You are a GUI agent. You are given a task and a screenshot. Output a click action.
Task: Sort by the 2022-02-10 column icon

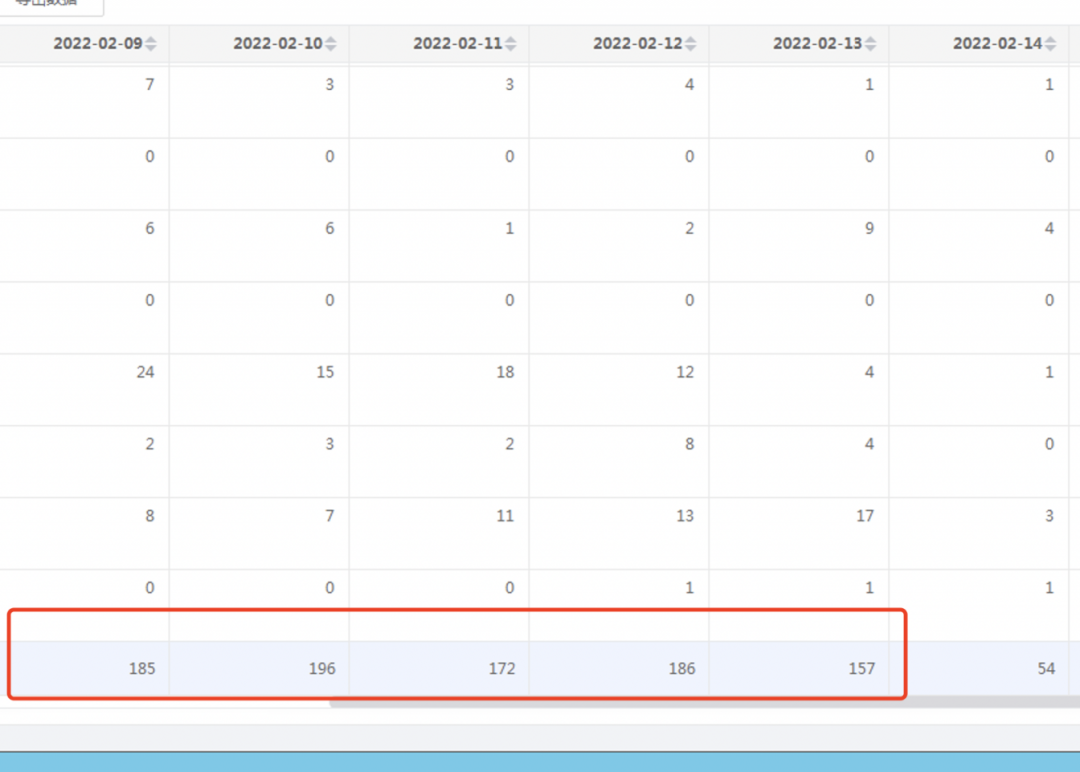tap(331, 44)
